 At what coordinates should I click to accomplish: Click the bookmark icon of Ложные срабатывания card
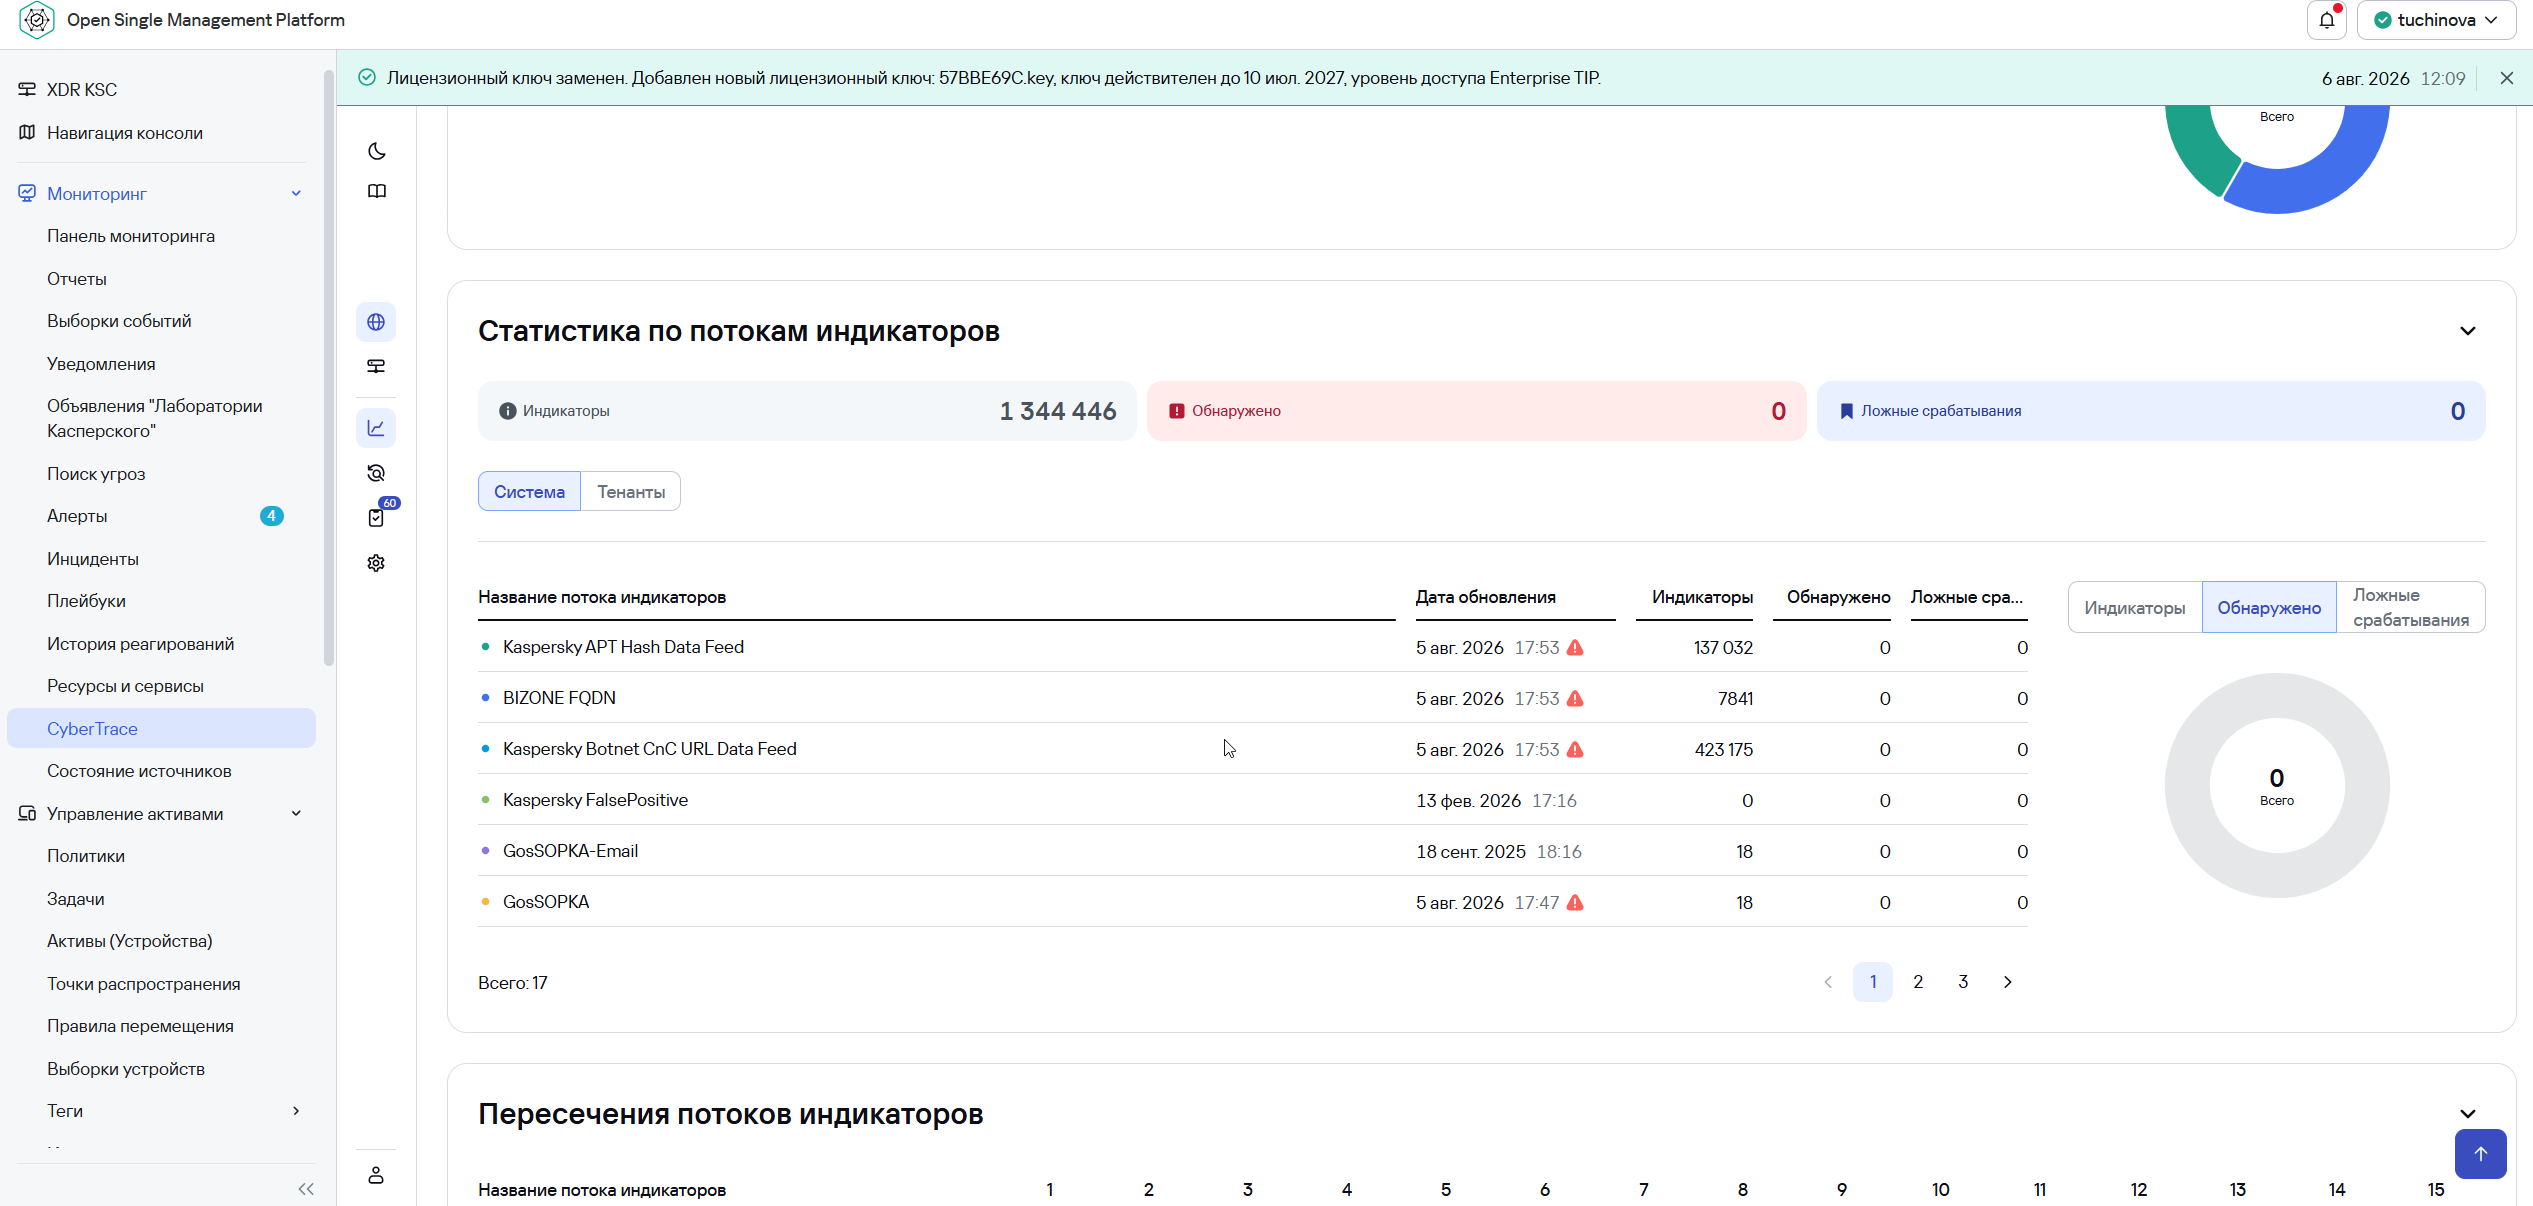1847,411
